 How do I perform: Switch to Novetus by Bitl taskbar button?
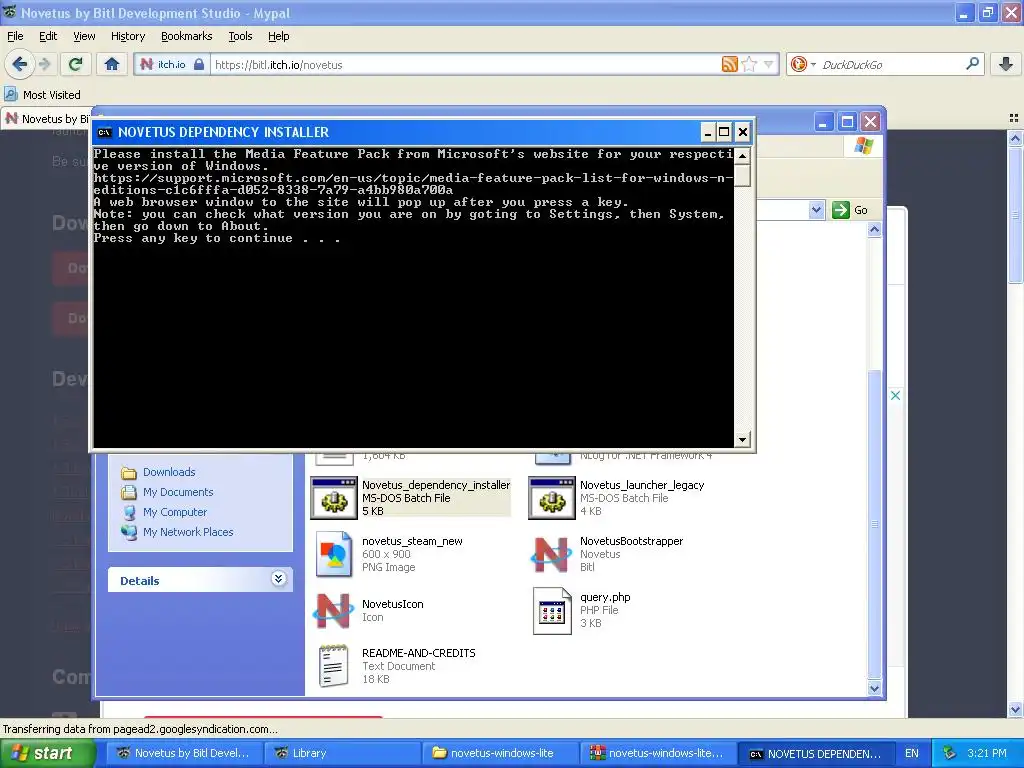coord(185,753)
